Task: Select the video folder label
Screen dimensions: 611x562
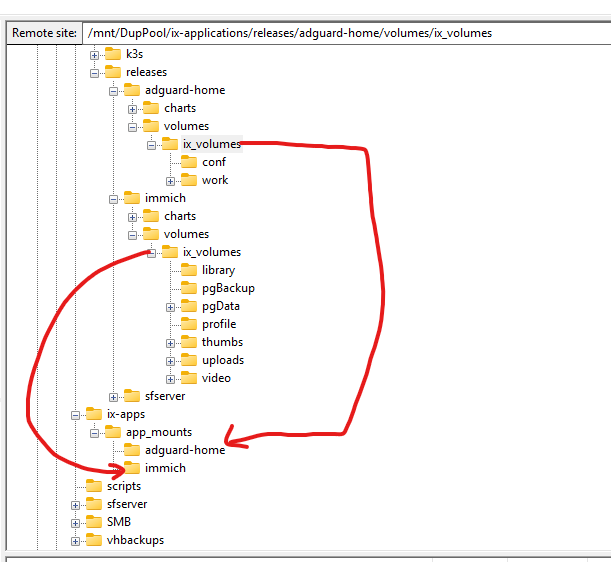Action: click(x=216, y=378)
